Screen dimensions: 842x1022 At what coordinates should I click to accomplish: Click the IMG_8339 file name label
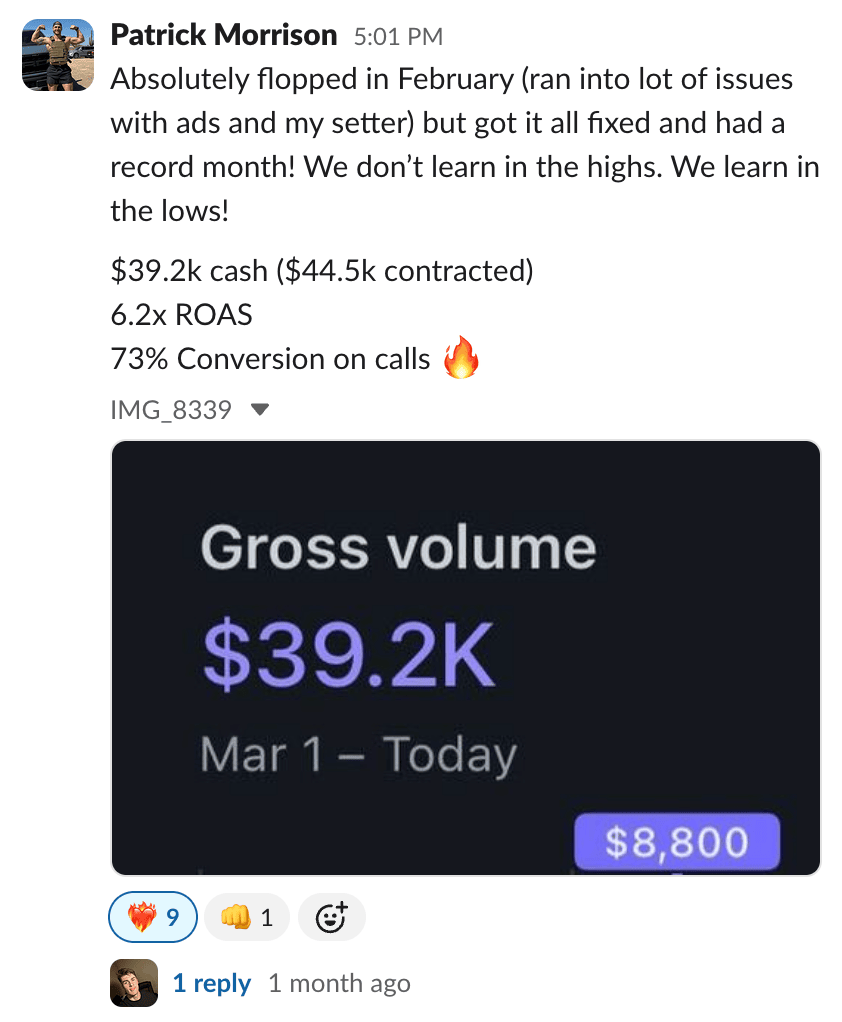coord(172,410)
